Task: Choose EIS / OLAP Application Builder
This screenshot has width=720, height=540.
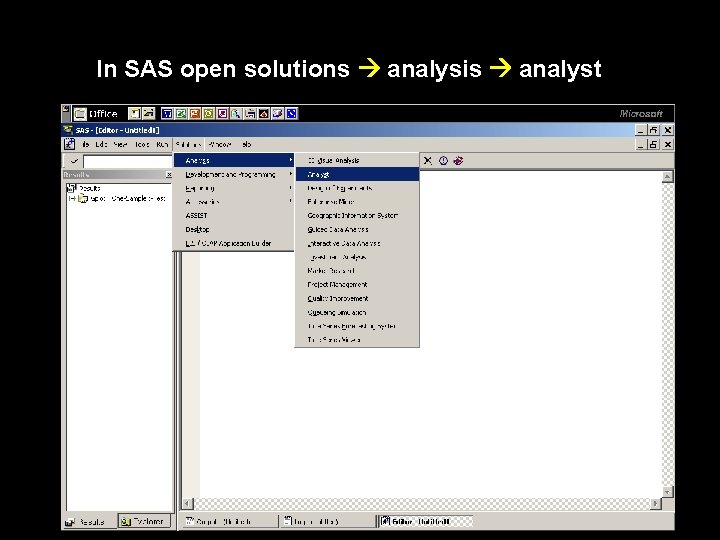Action: tap(234, 243)
